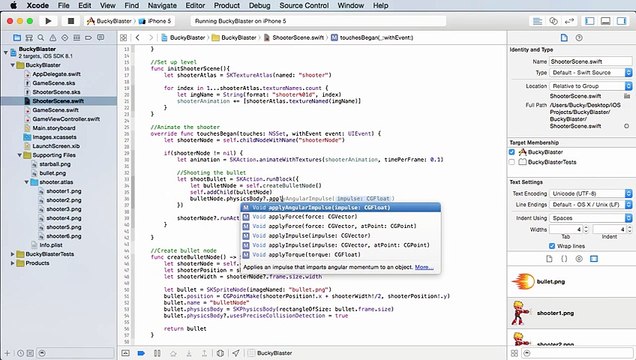Hide the Utilities panel

[621, 21]
